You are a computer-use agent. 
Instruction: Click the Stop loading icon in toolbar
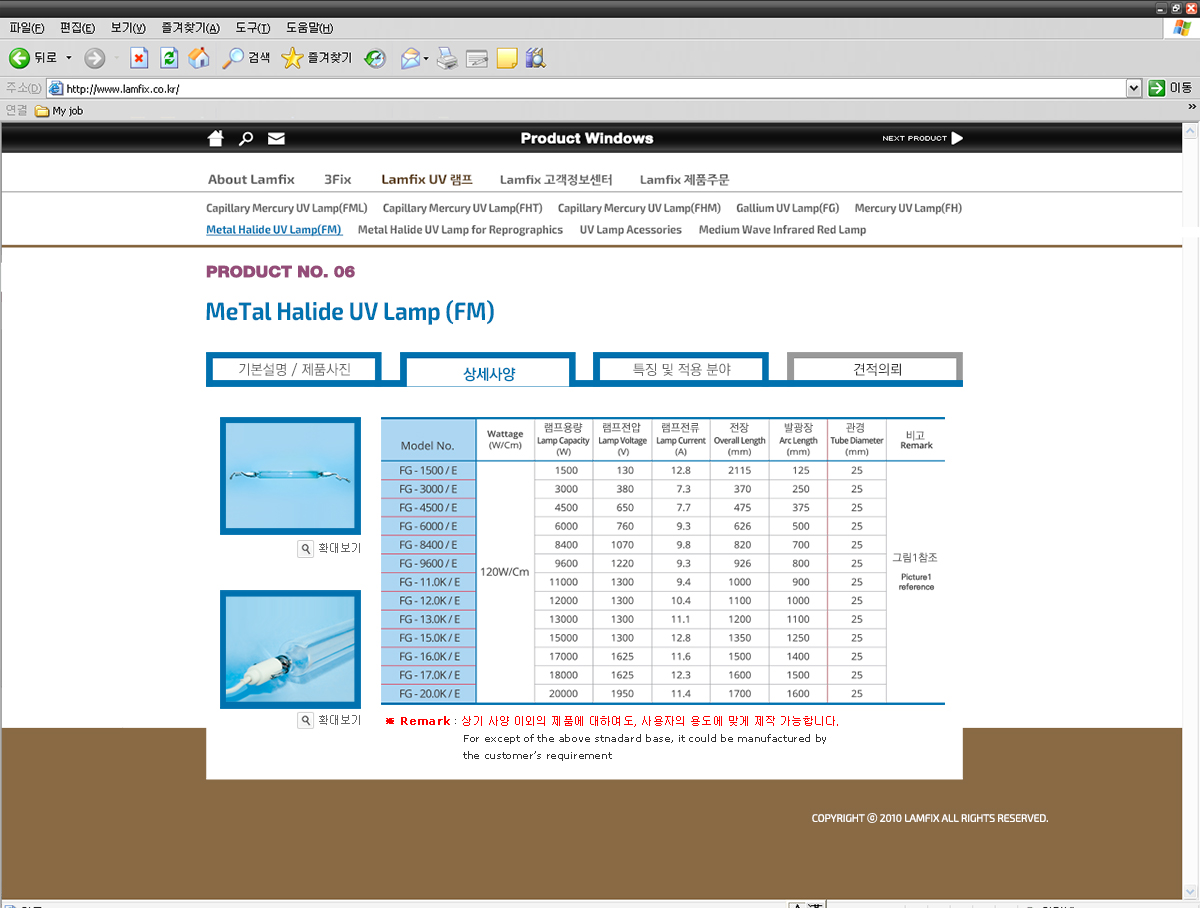pyautogui.click(x=139, y=58)
